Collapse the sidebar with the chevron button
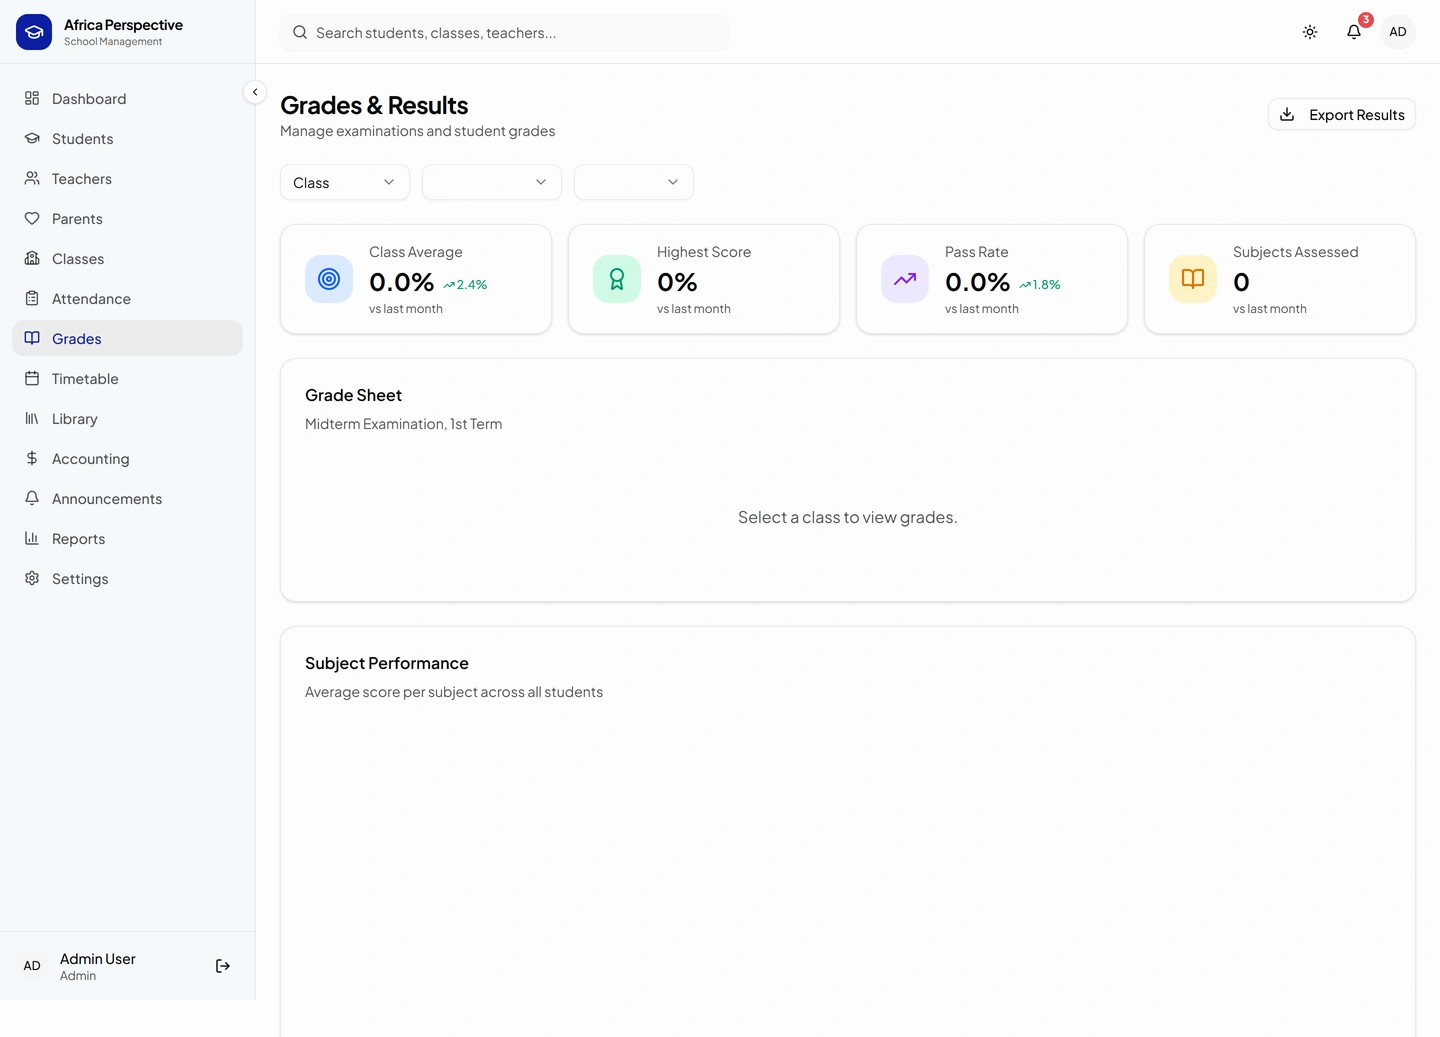 [x=255, y=92]
